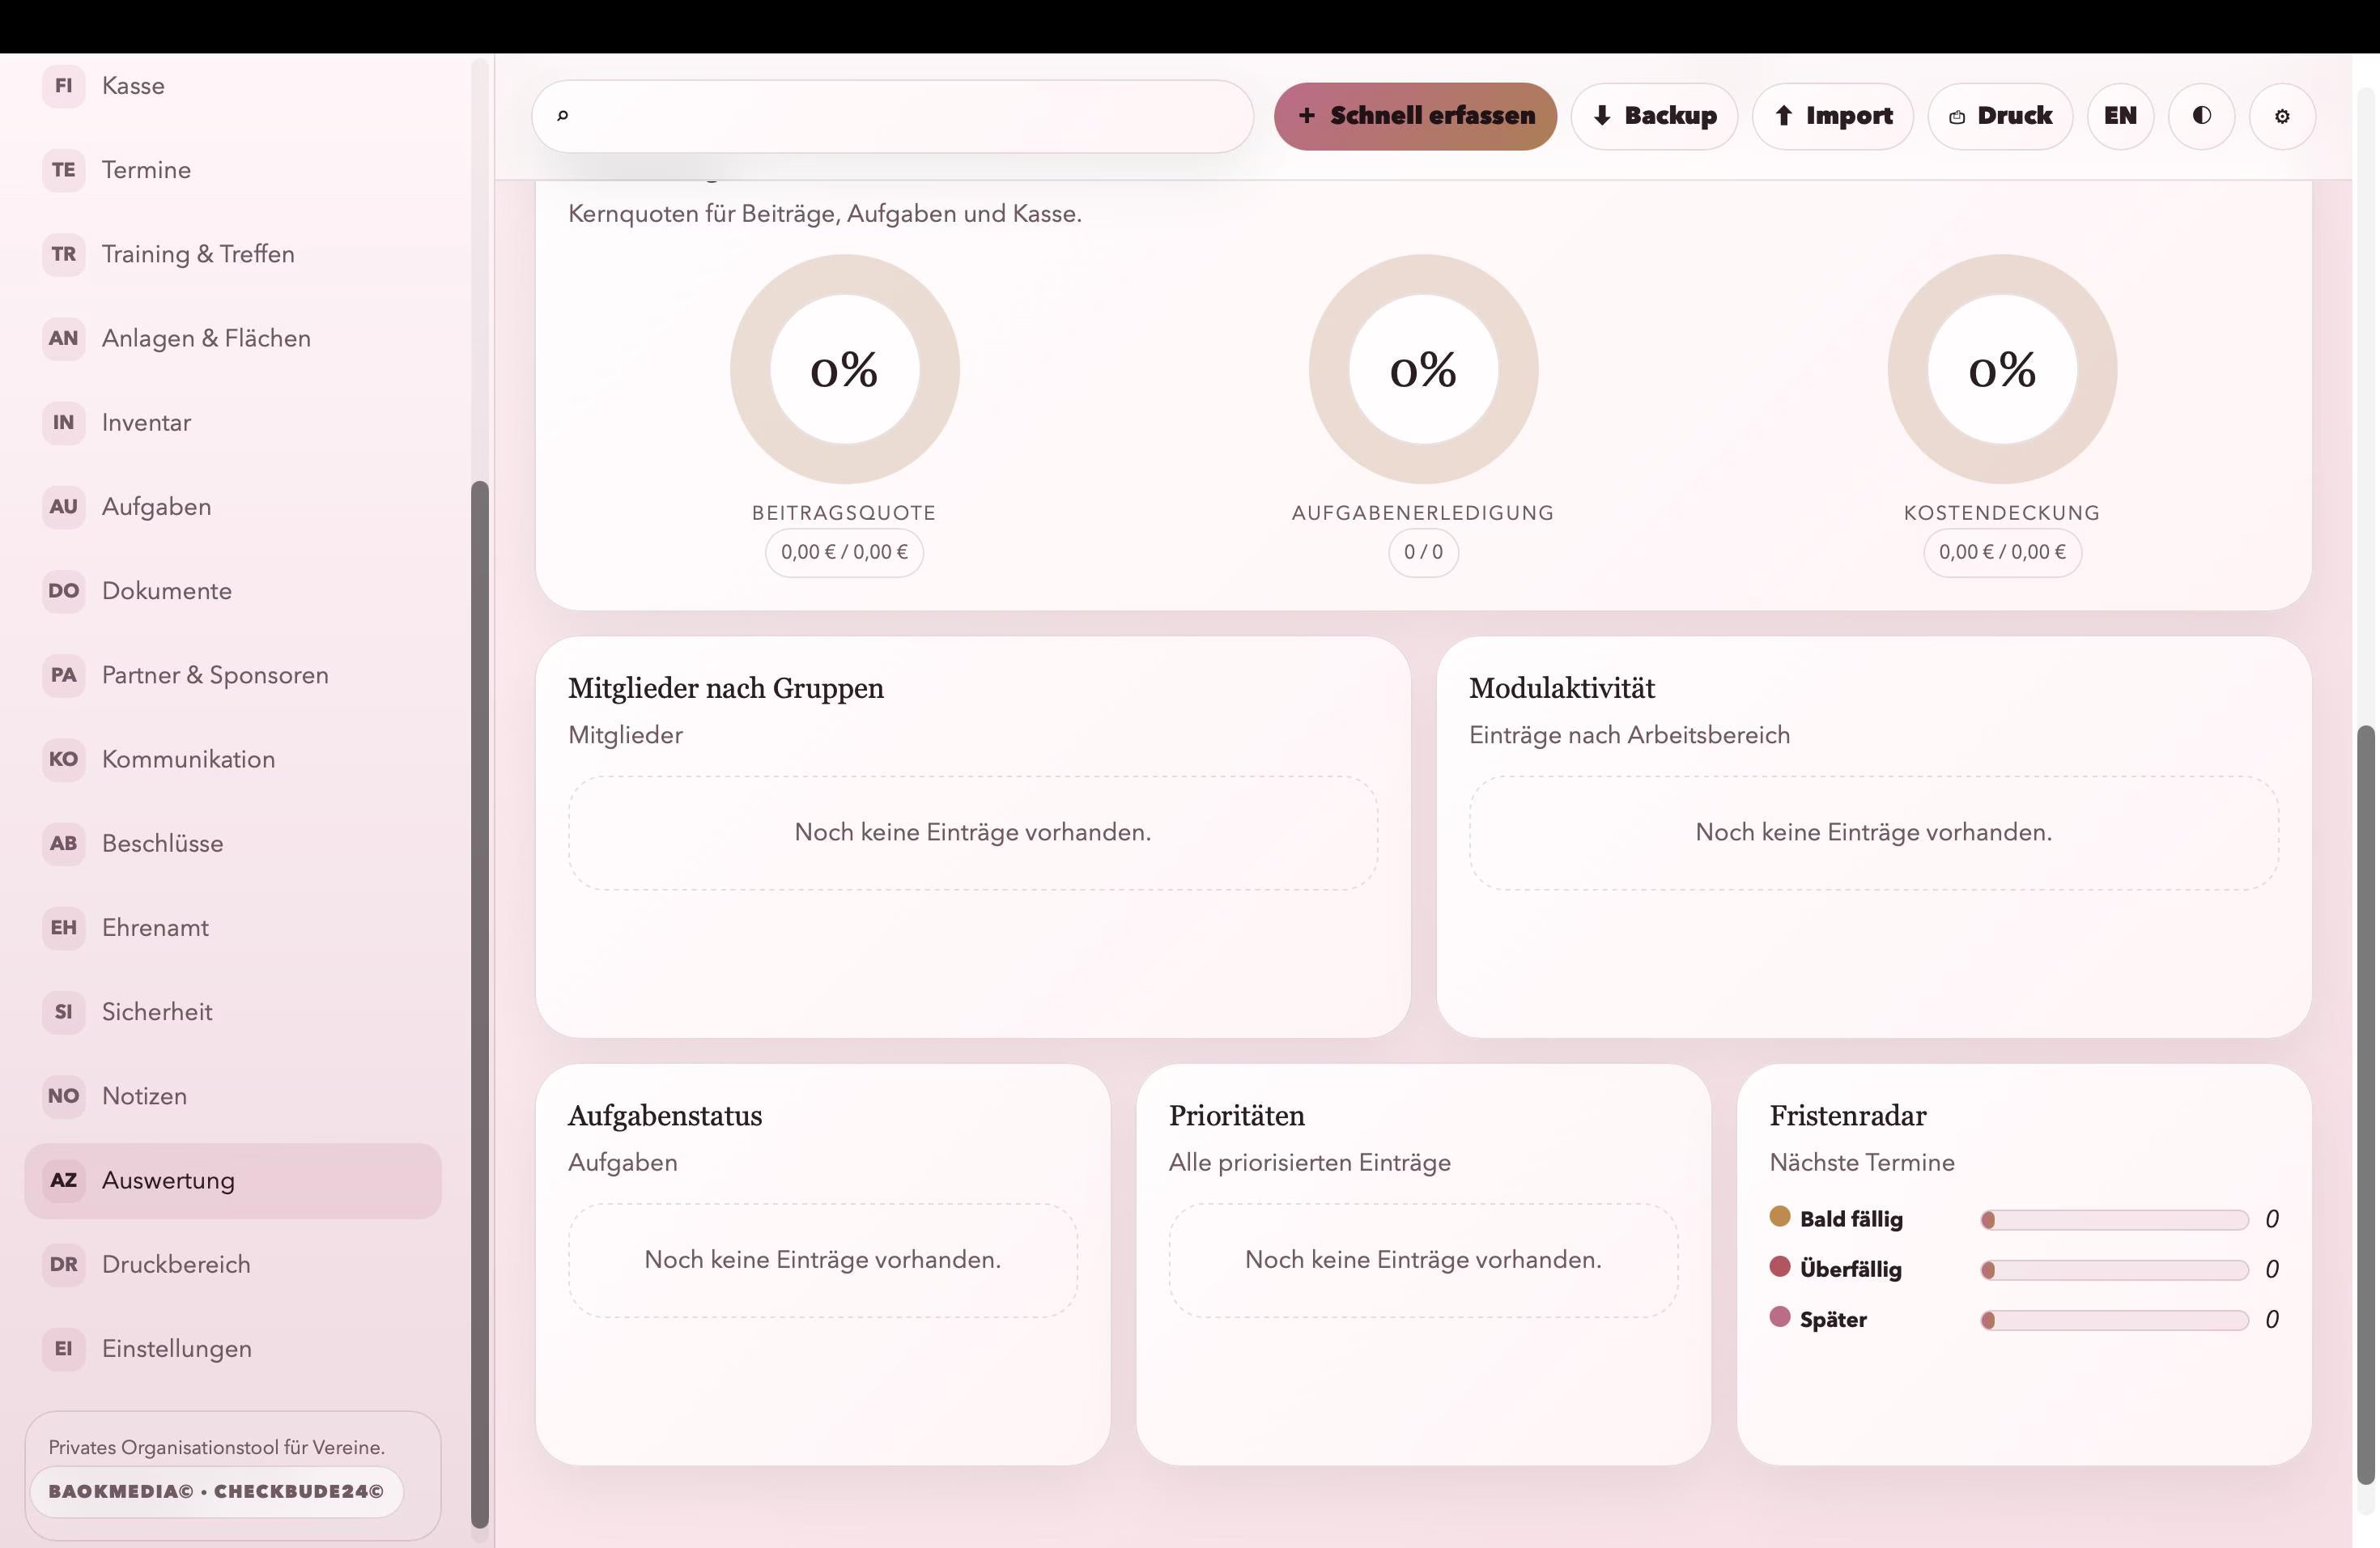Click the Überfällig progress bar
The height and width of the screenshot is (1548, 2380).
[x=2114, y=1270]
